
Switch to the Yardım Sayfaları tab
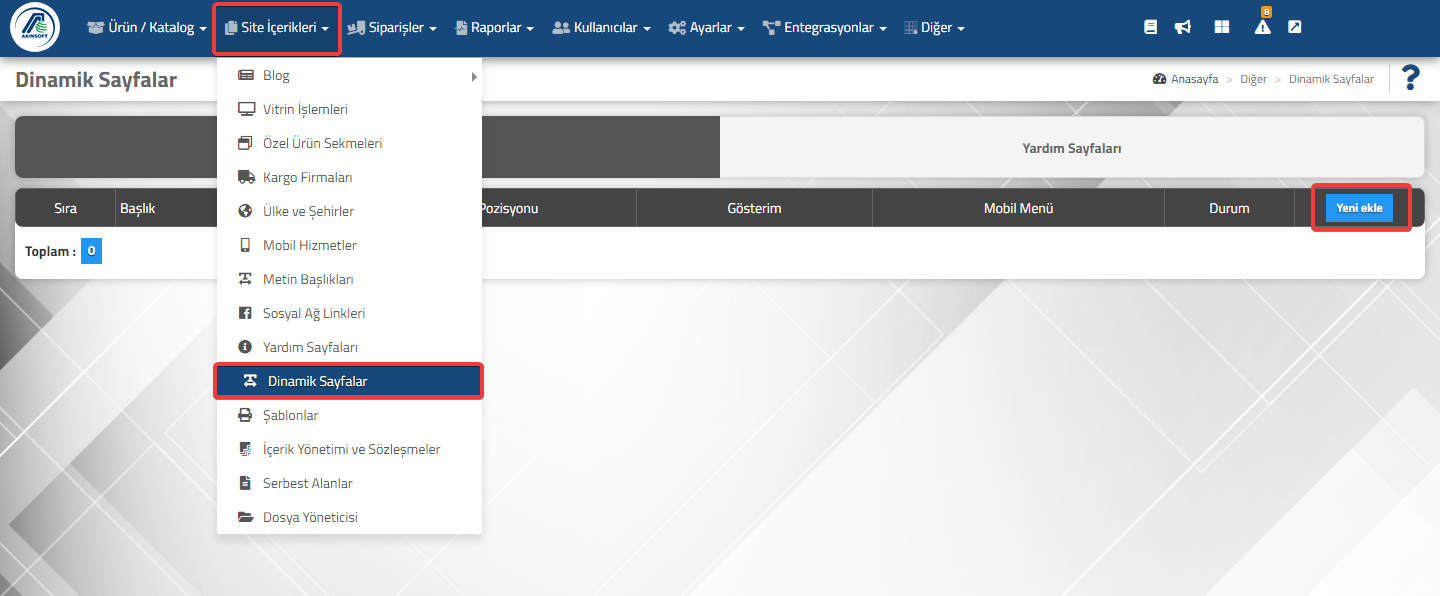[x=1071, y=147]
